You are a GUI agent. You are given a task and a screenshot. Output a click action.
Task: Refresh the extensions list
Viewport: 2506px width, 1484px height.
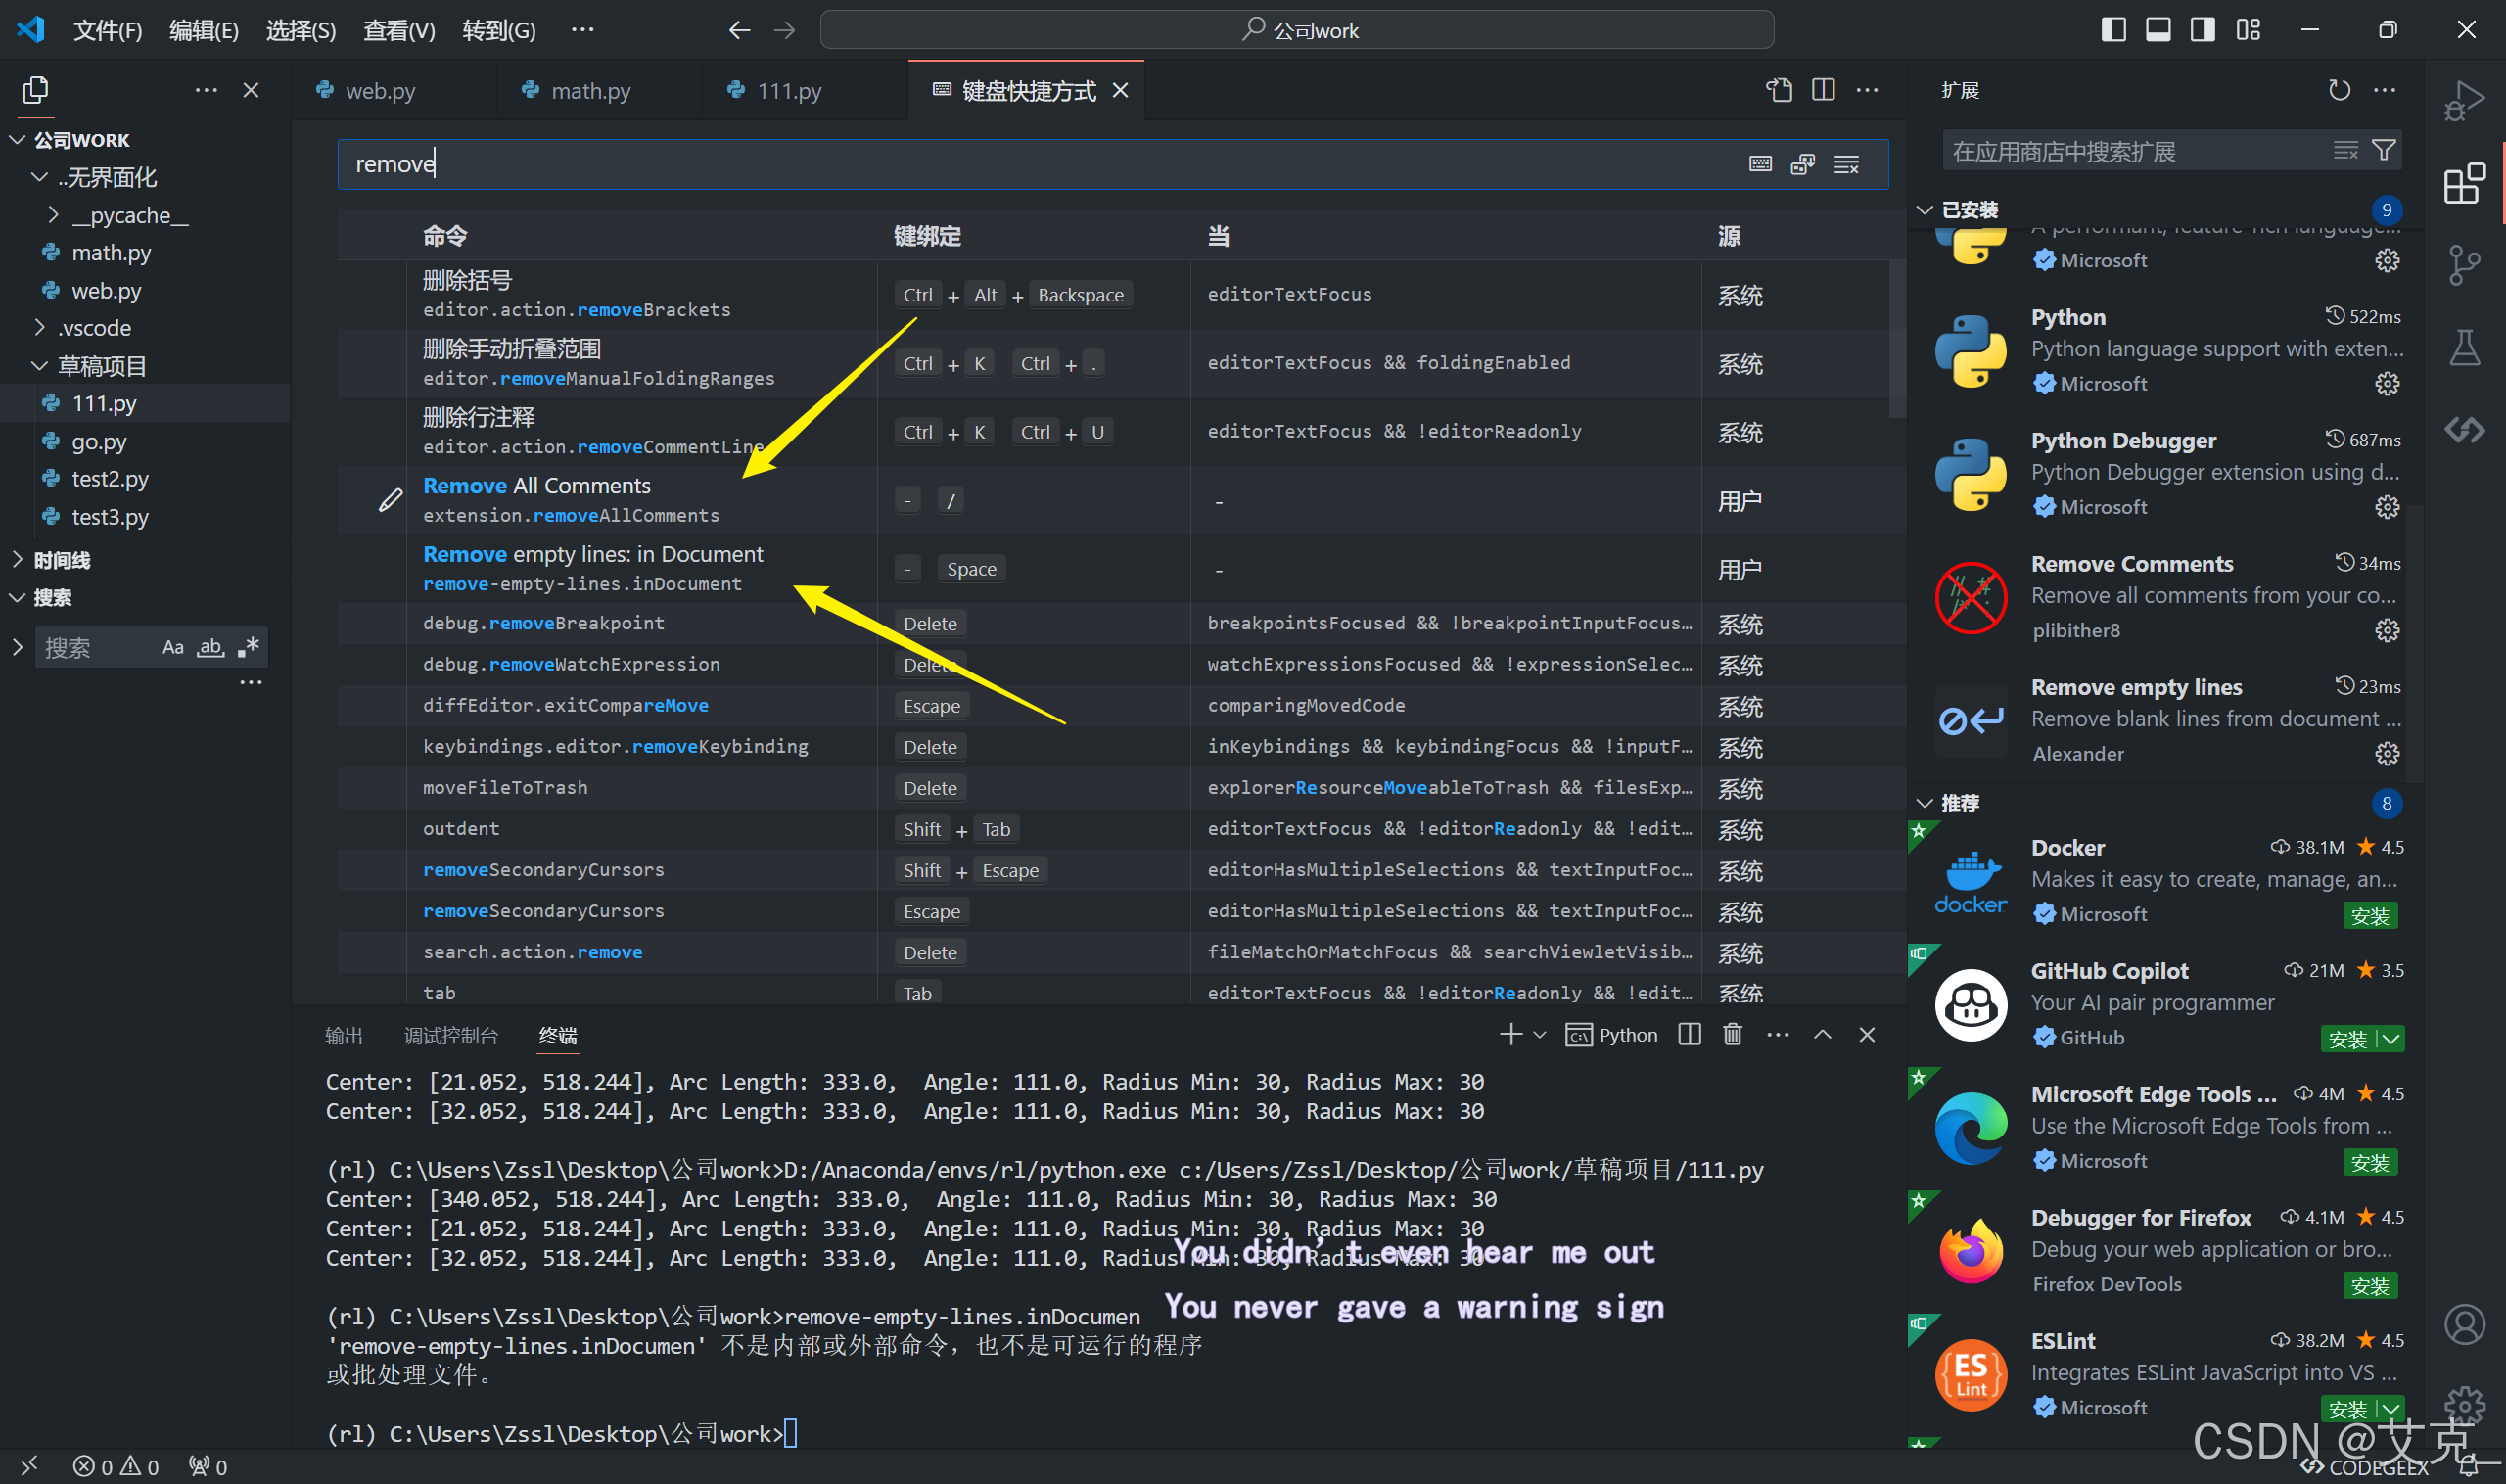click(x=2339, y=90)
